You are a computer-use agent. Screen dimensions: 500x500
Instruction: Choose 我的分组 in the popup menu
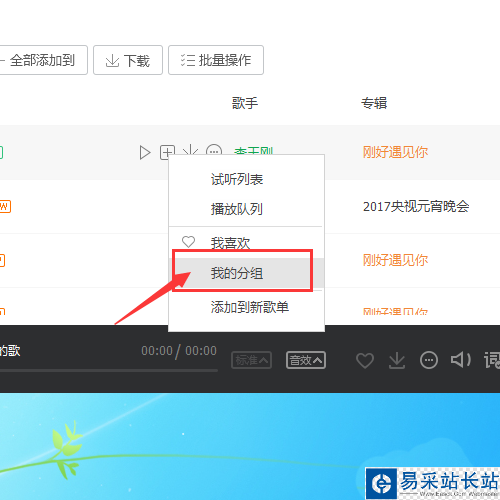click(237, 273)
